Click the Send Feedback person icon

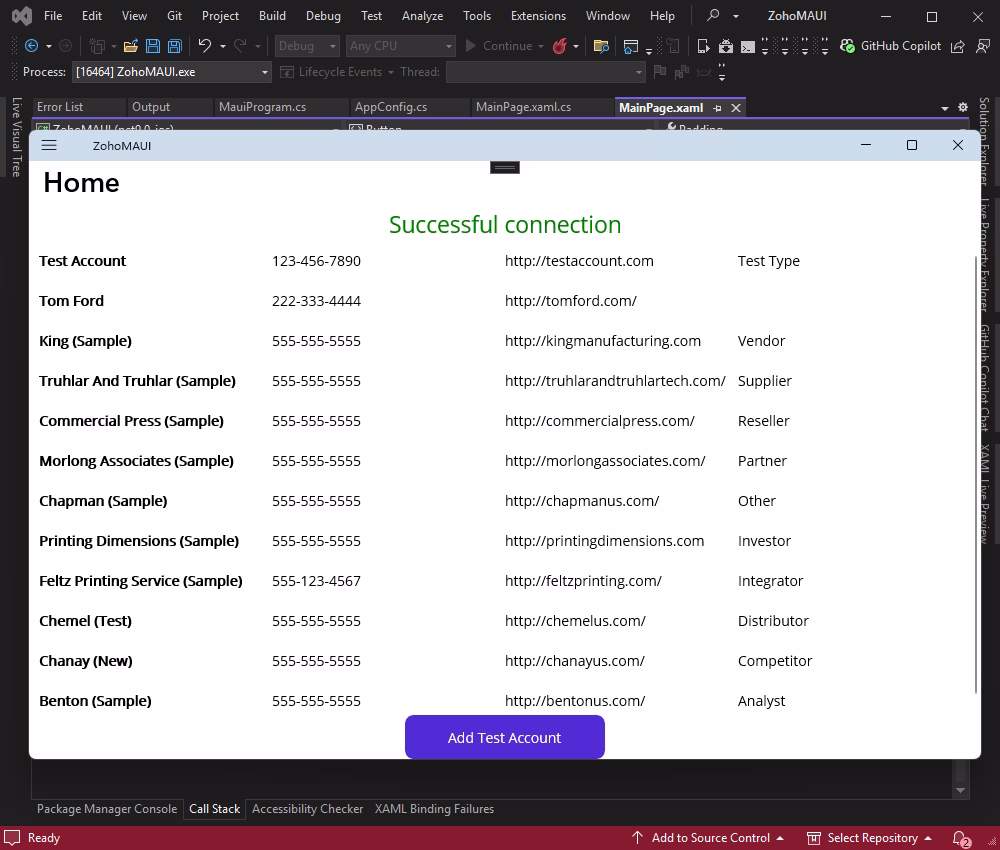983,46
